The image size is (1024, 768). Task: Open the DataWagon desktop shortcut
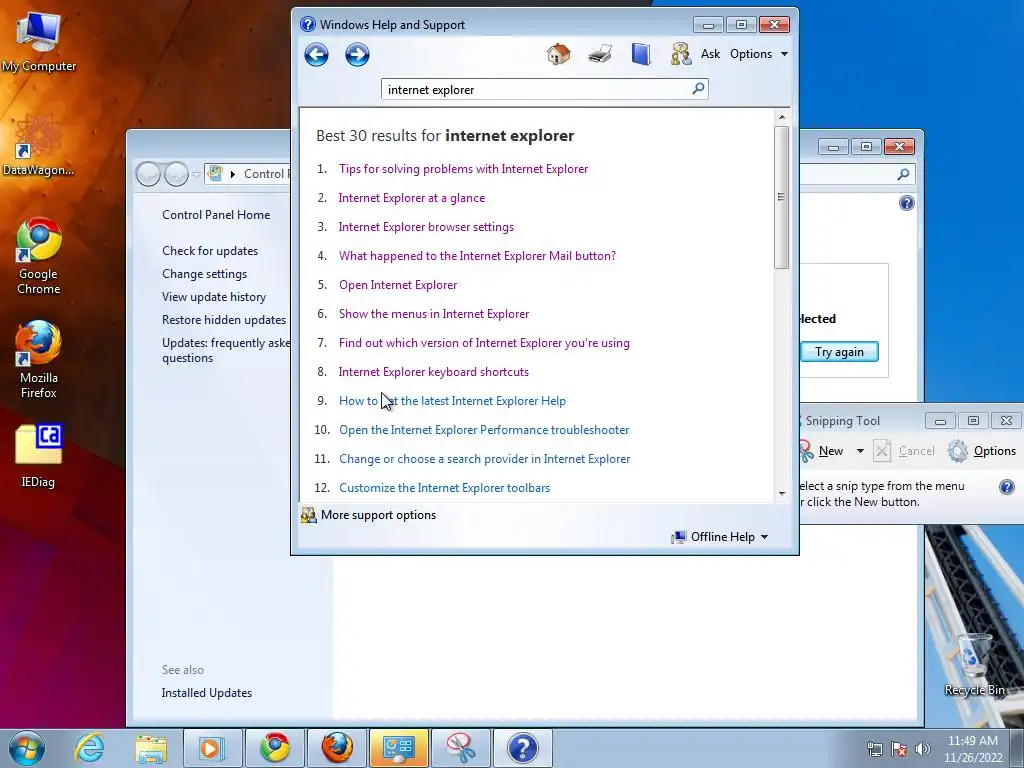point(38,145)
